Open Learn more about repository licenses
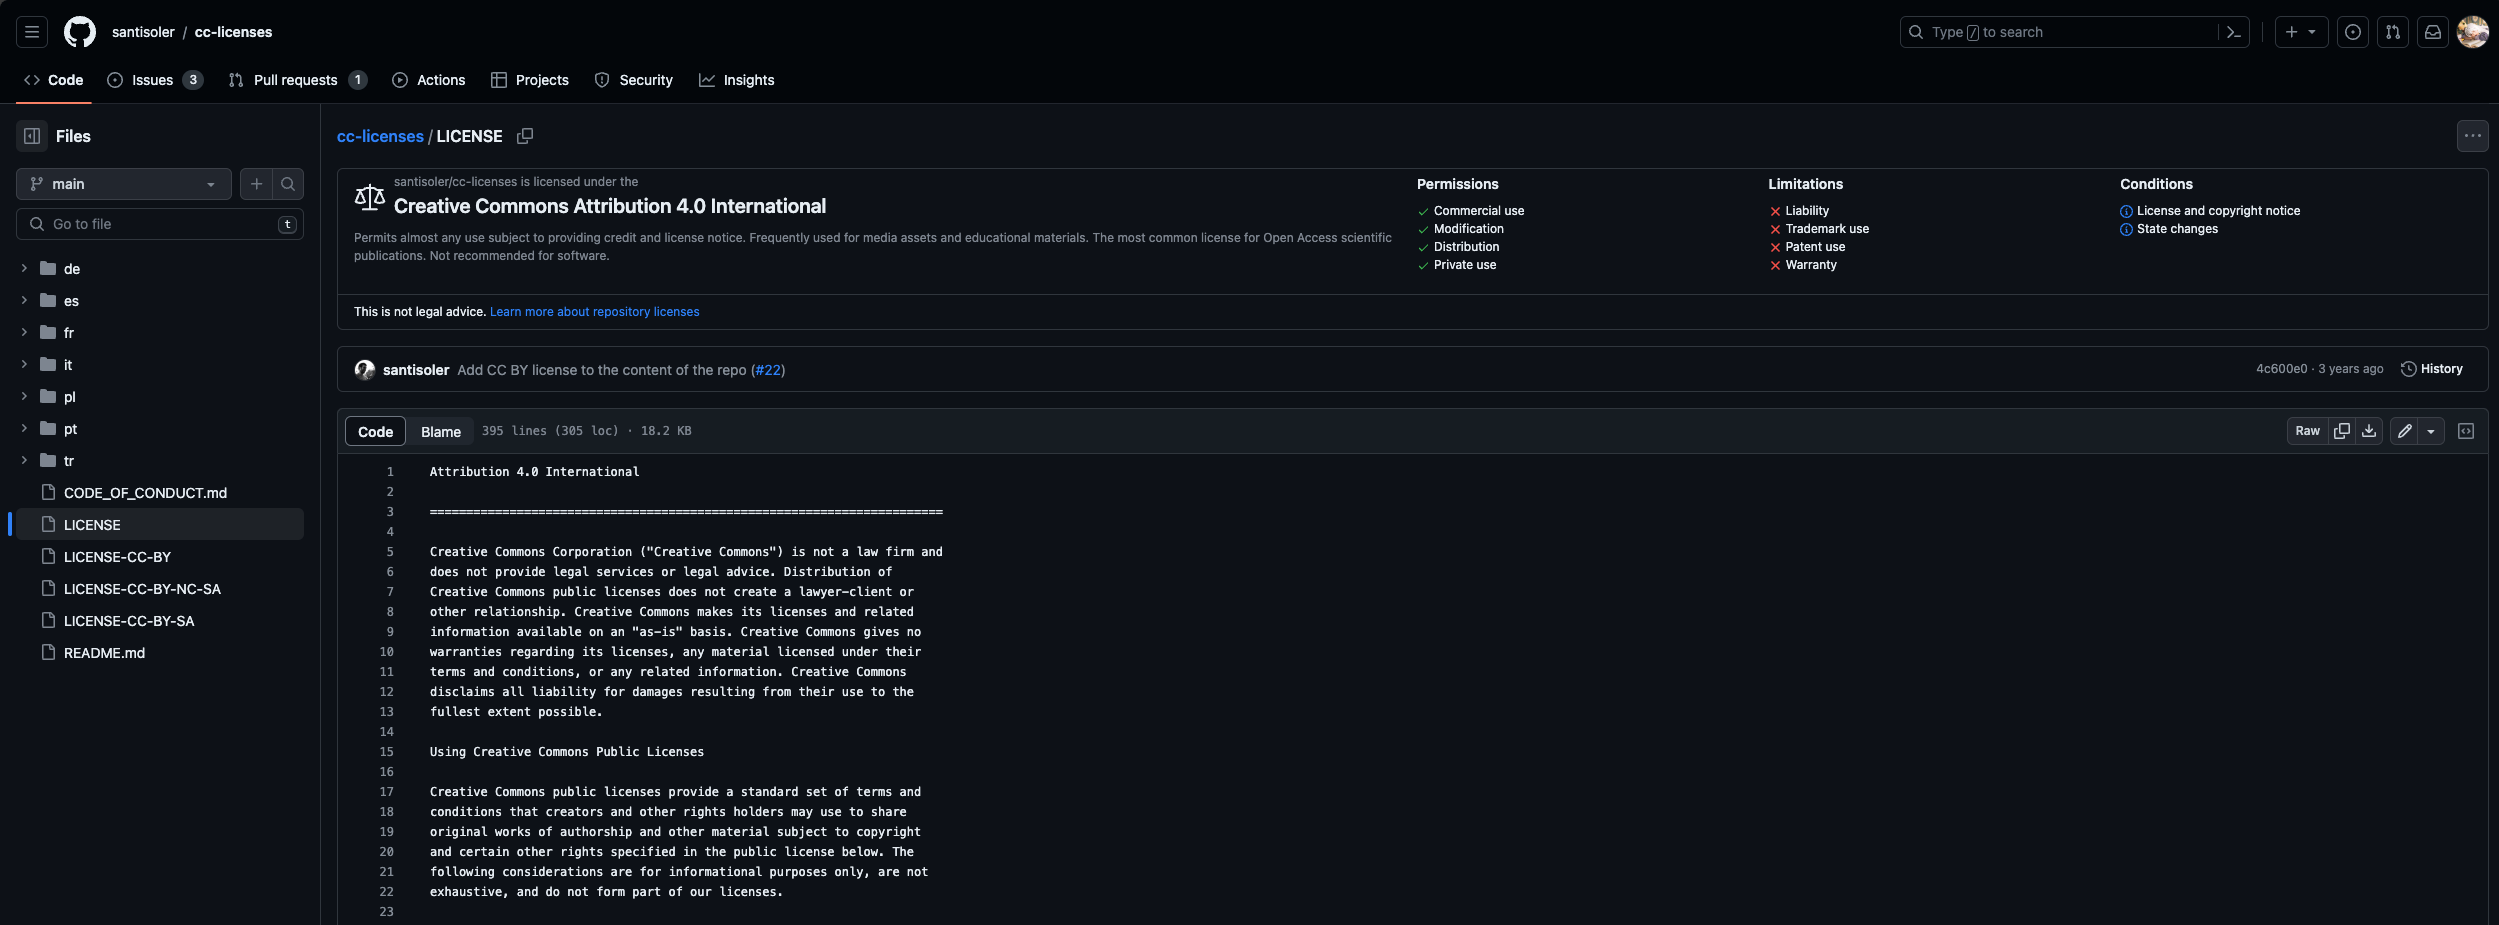Image resolution: width=2499 pixels, height=925 pixels. [594, 312]
